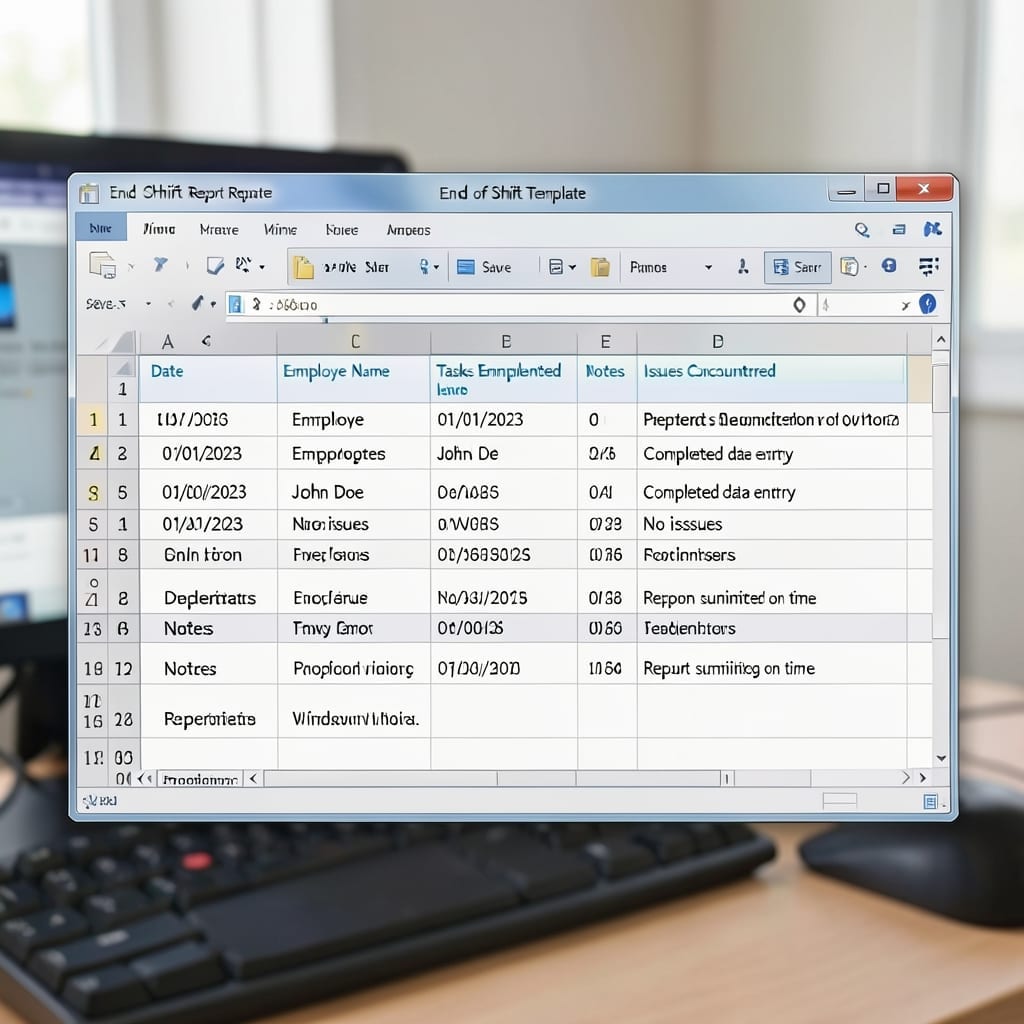This screenshot has height=1024, width=1024.
Task: Click the John De cell
Action: point(504,453)
